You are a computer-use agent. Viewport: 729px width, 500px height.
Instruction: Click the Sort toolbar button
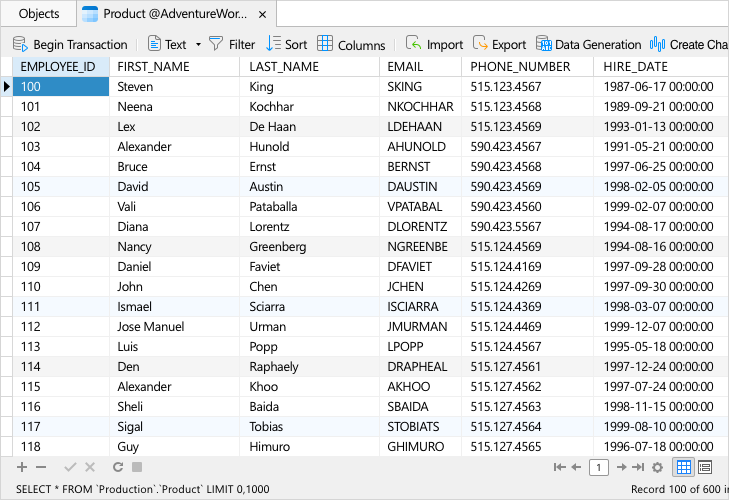point(286,44)
